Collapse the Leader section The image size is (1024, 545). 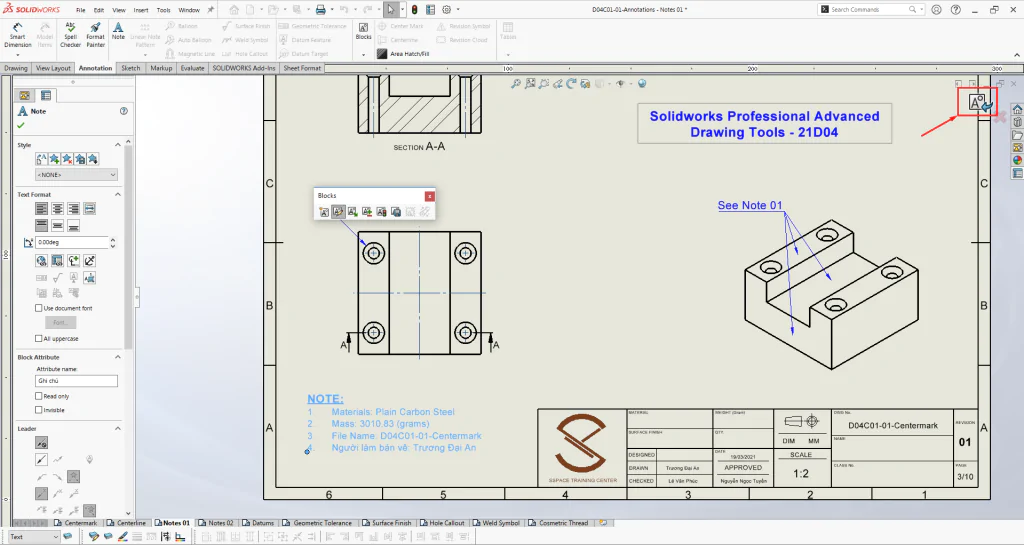coord(118,429)
